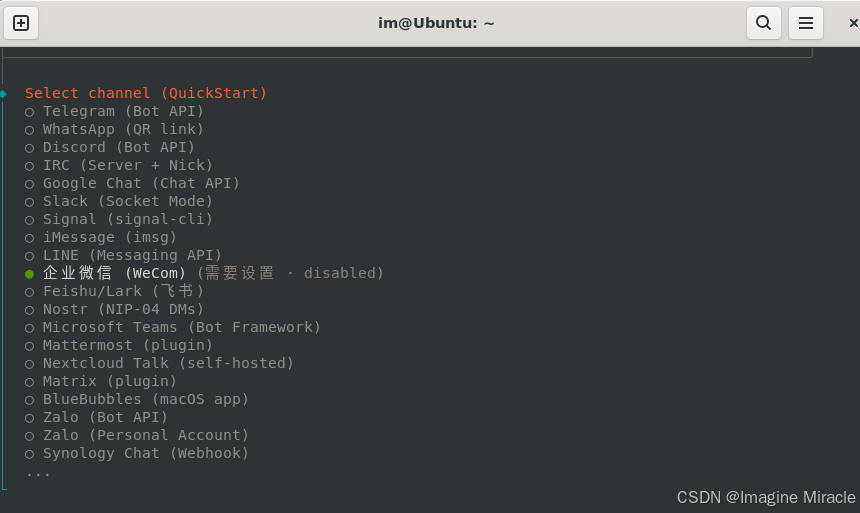
Task: Select the Google Chat (Chat API) radio option
Action: (30, 184)
